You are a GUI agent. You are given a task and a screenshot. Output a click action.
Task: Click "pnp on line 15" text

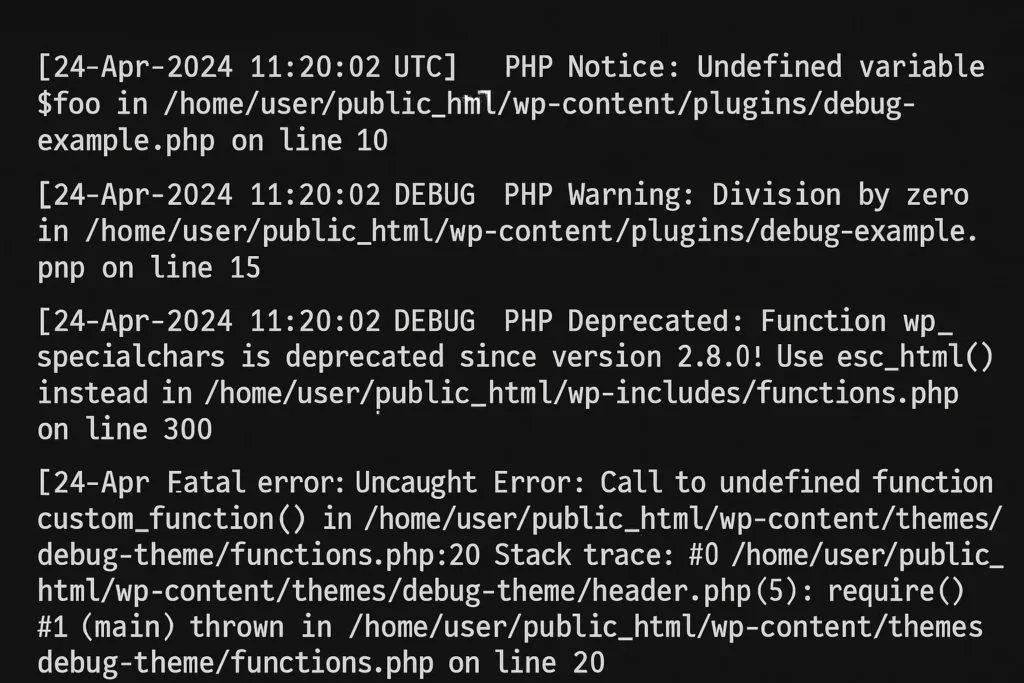(148, 268)
